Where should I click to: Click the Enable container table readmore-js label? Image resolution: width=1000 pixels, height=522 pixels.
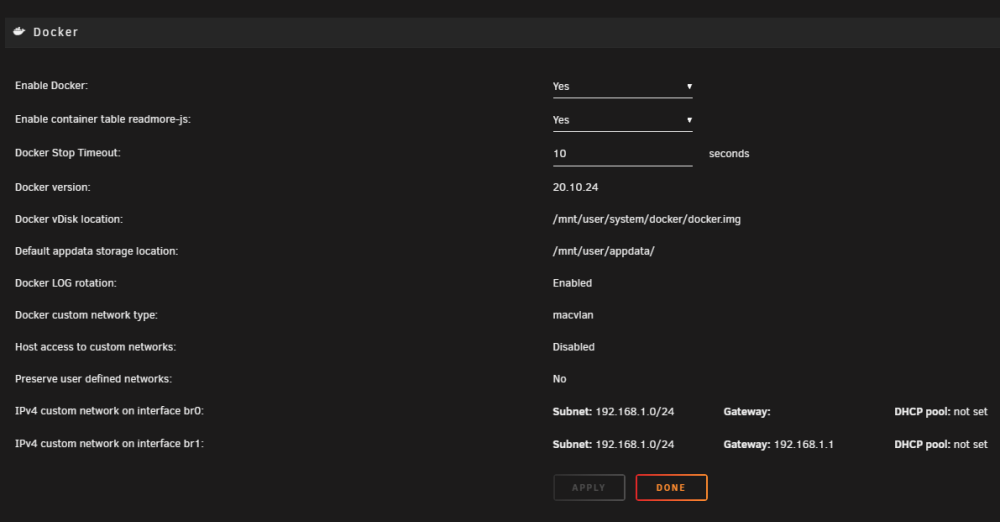(103, 119)
